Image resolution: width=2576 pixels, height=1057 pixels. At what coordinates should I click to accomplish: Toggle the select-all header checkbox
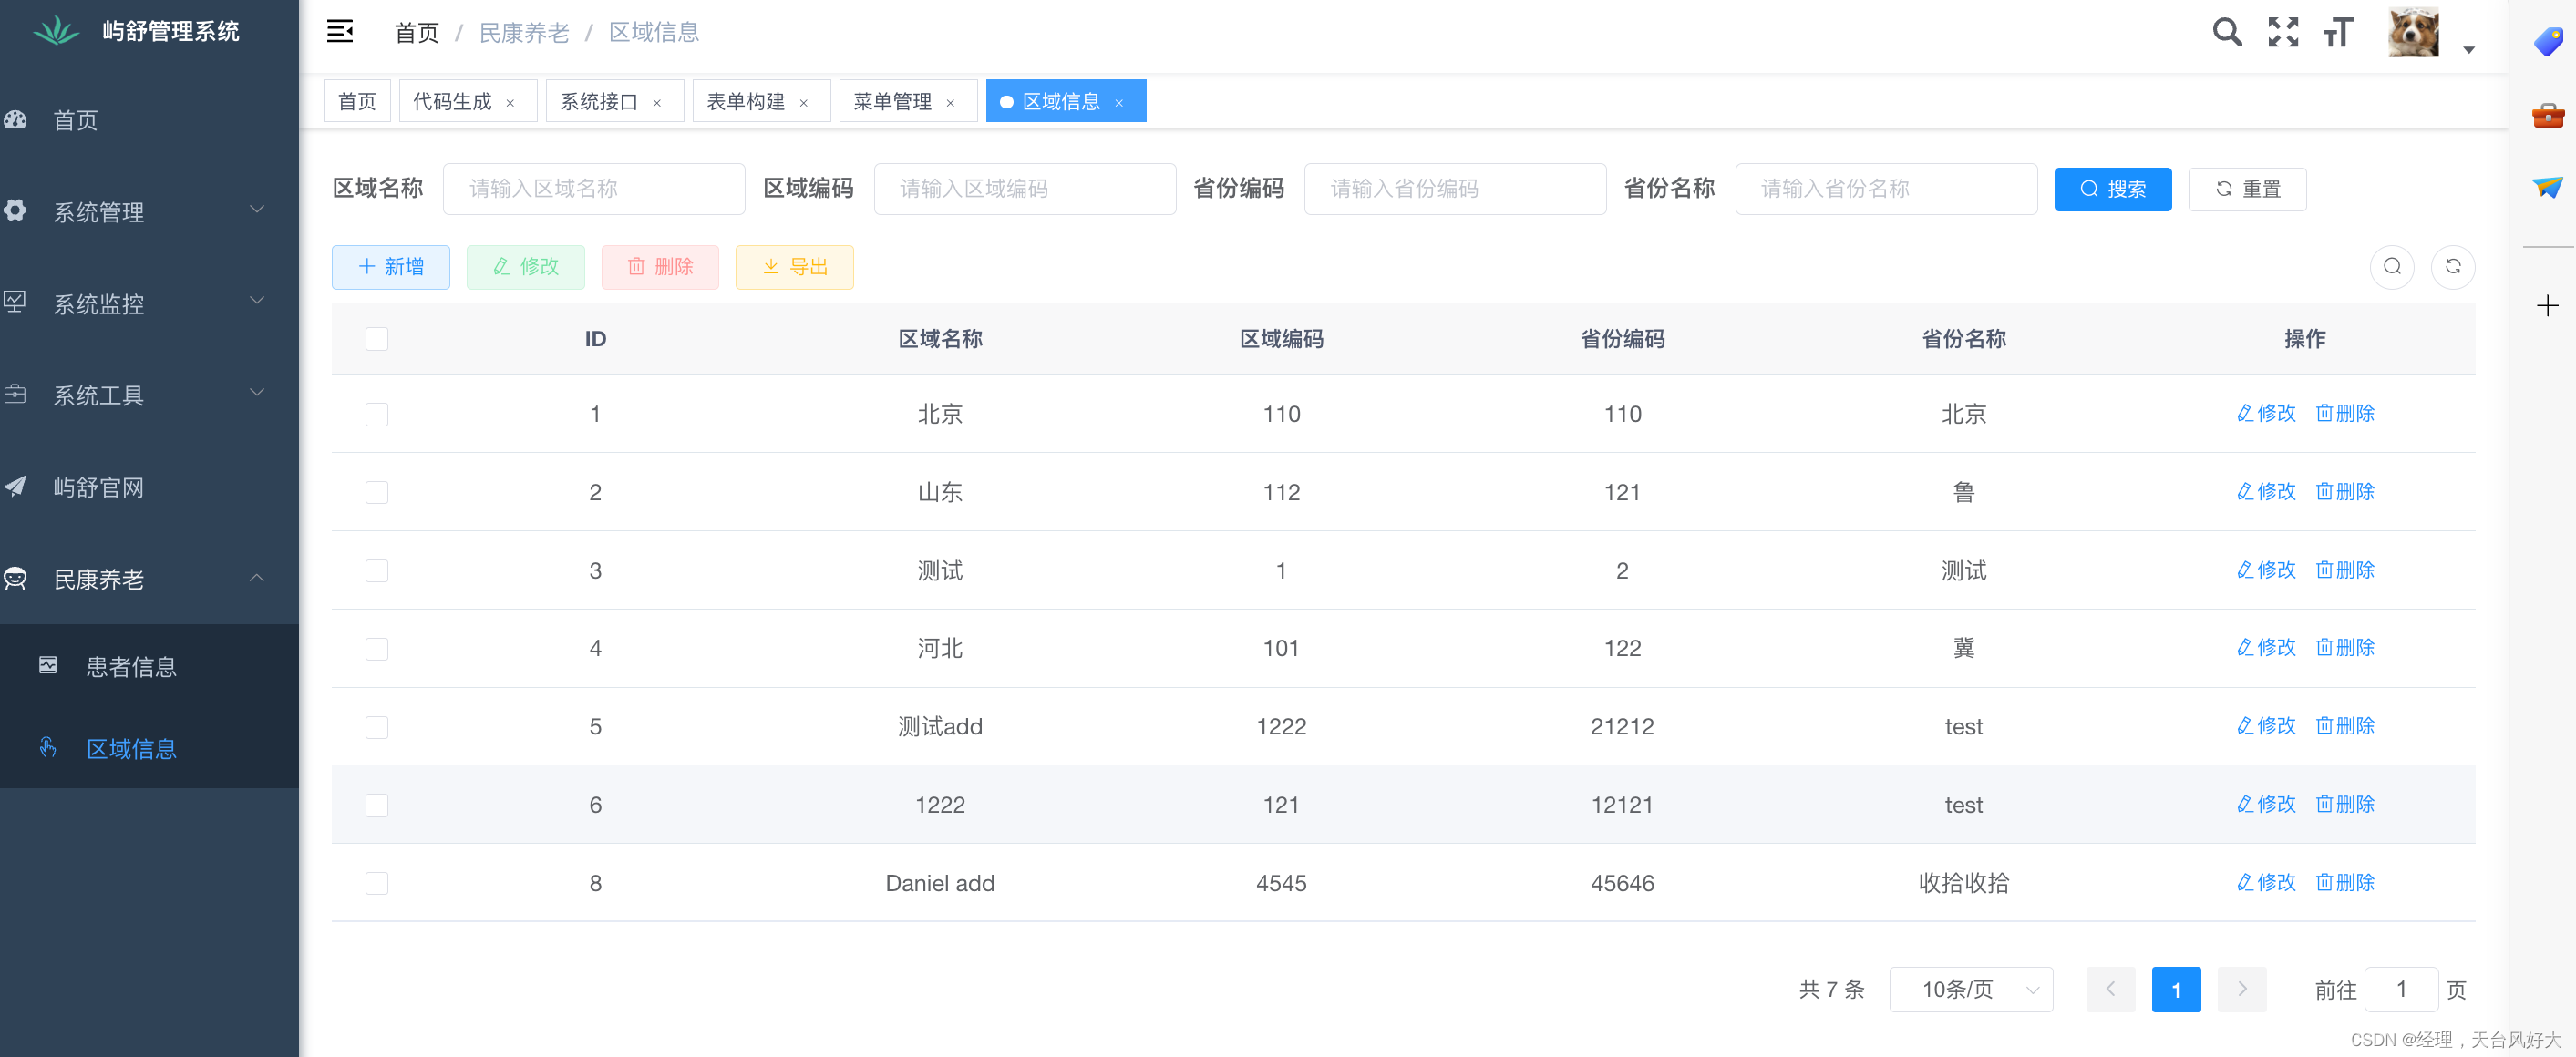(377, 339)
